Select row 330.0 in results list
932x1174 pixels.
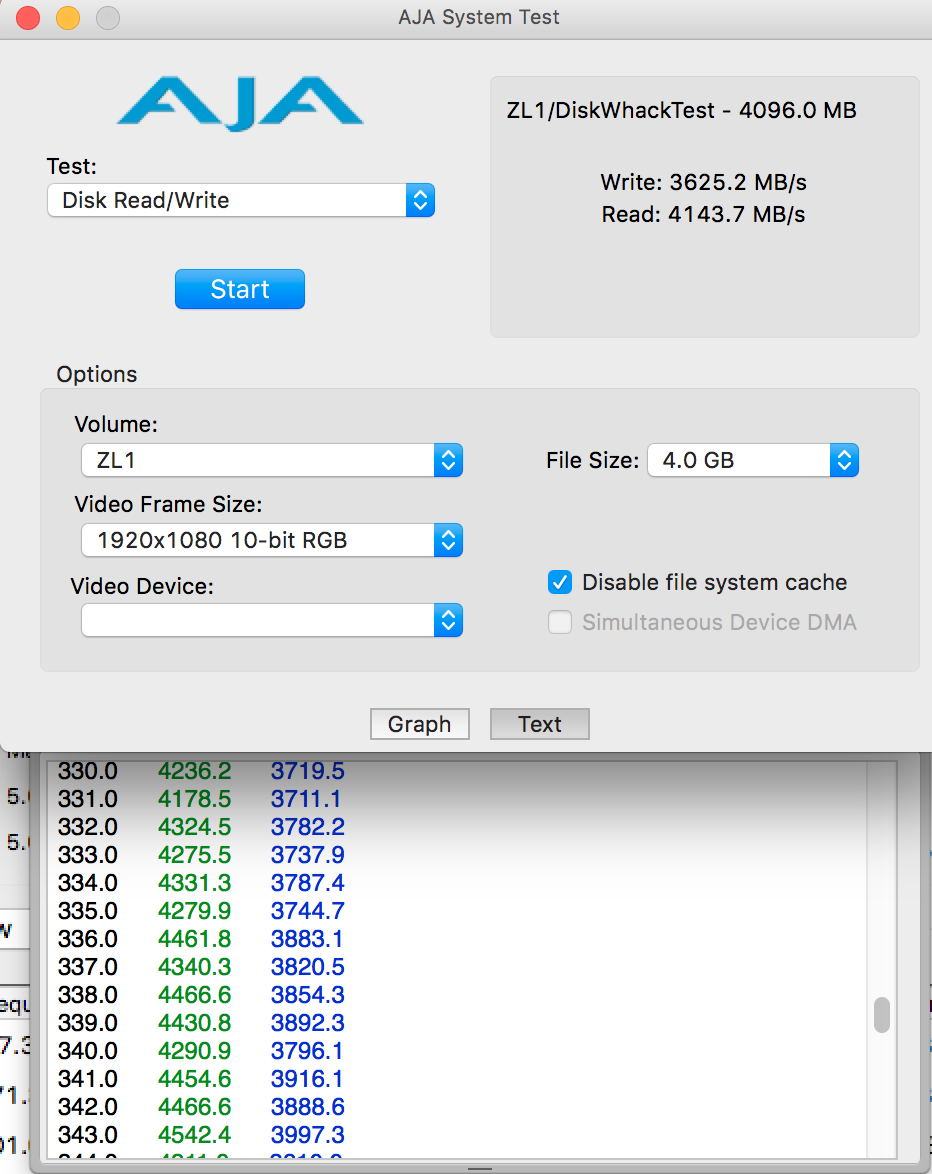point(457,771)
